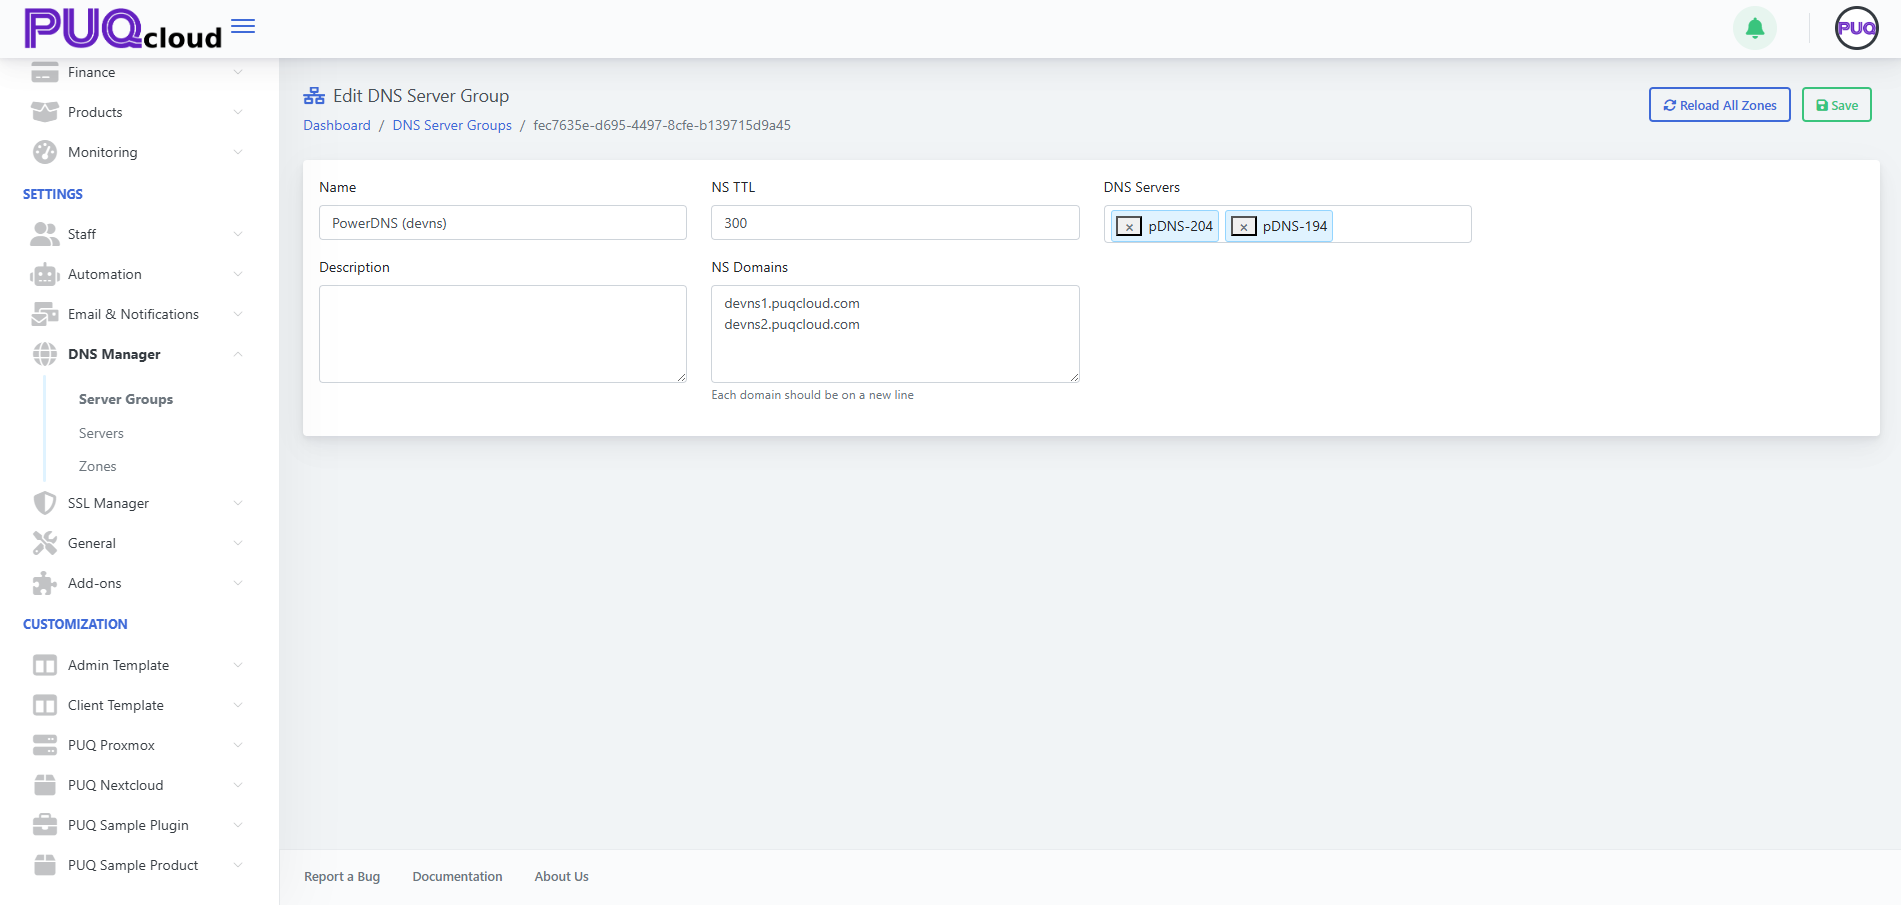Image resolution: width=1901 pixels, height=905 pixels.
Task: Expand the PUQ Proxmox menu chevron
Action: tap(238, 745)
